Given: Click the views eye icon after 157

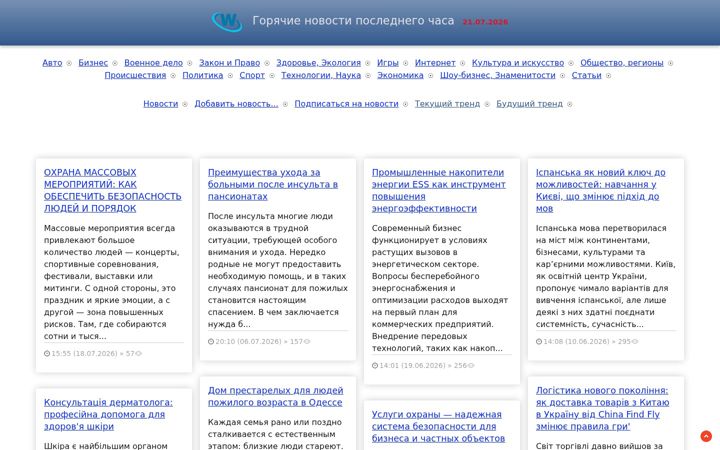Looking at the screenshot, I should click(307, 342).
